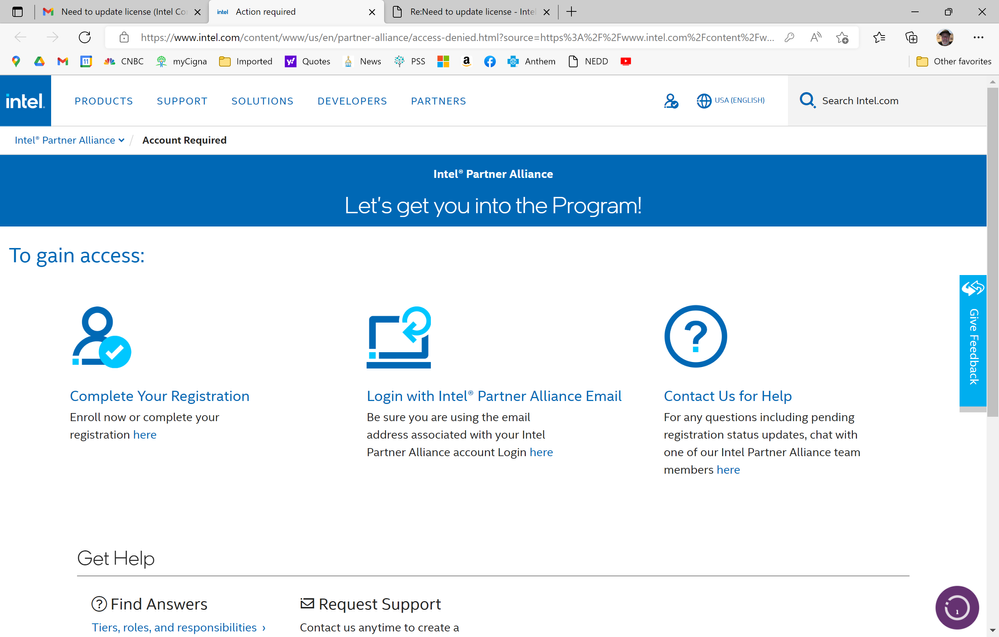Viewport: 999px width, 637px height.
Task: Click the globe language icon
Action: [x=703, y=101]
